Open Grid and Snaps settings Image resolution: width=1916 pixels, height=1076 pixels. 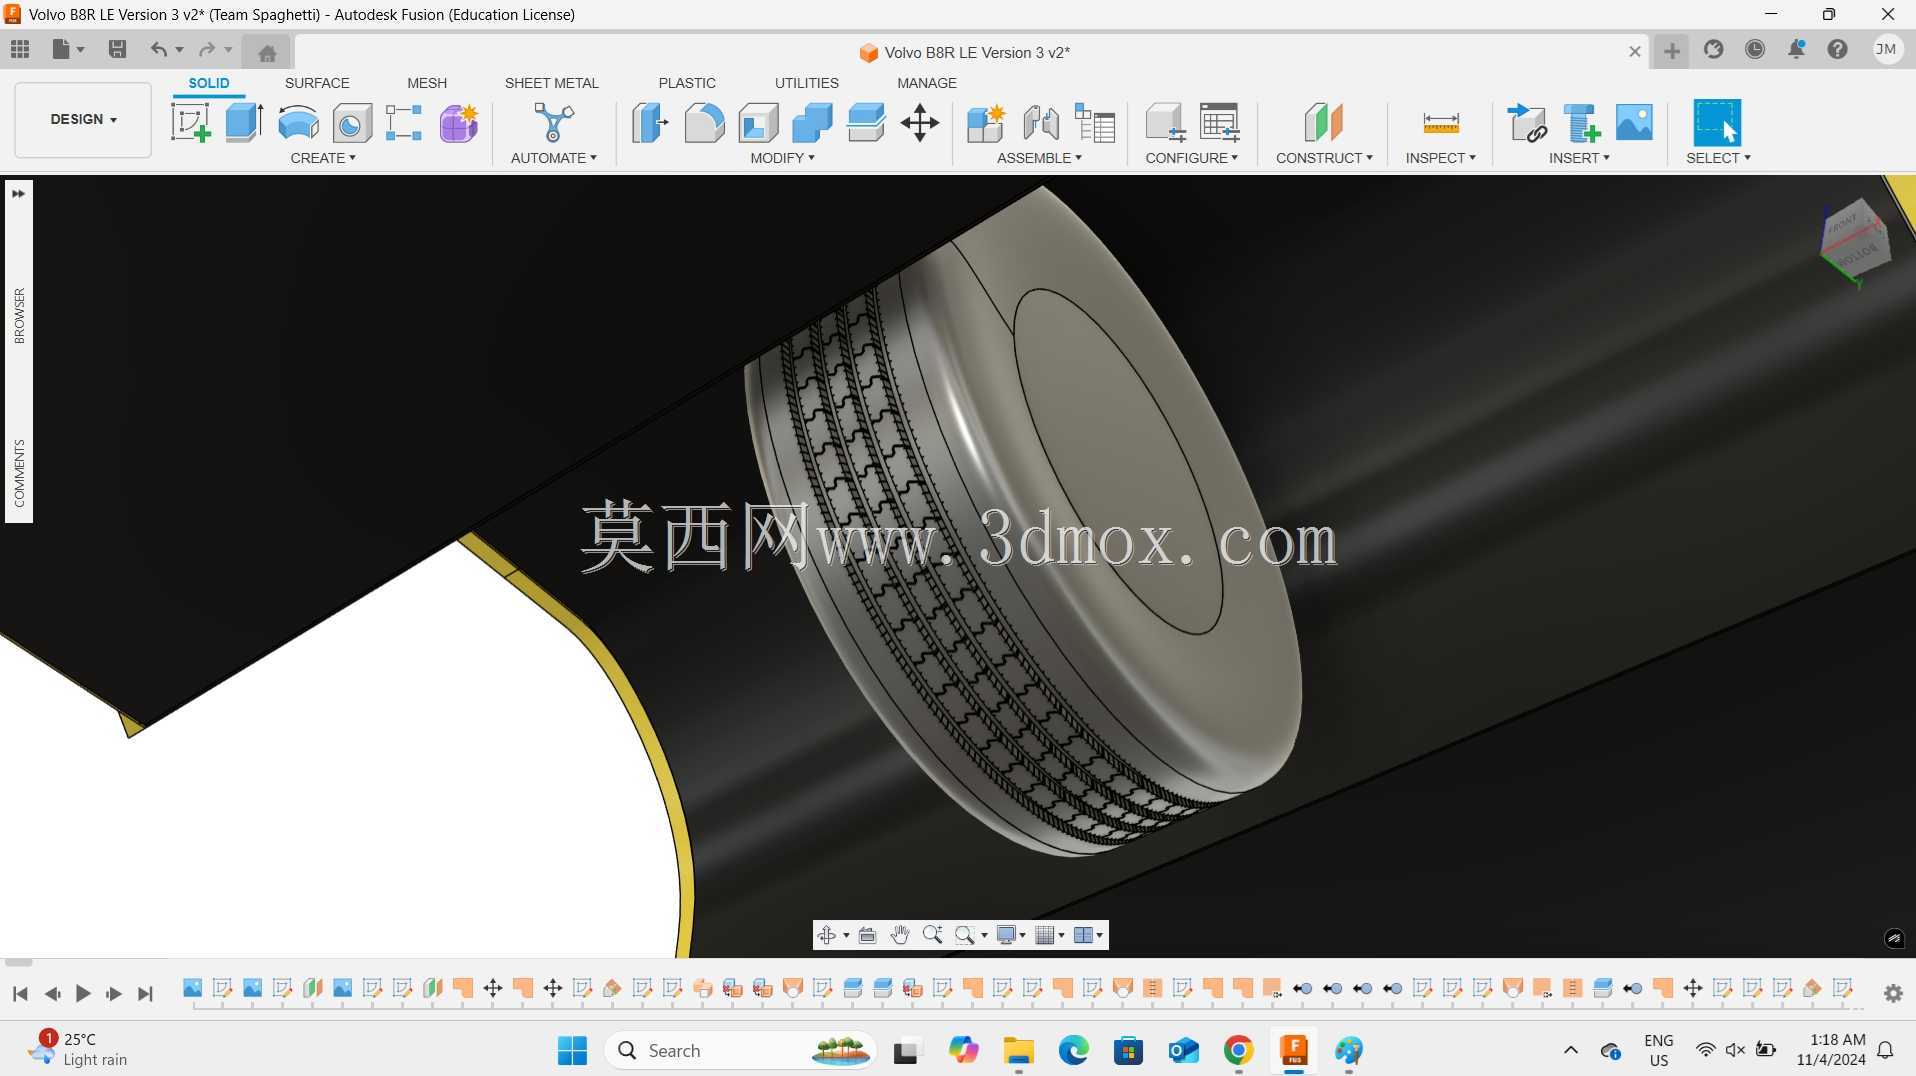click(1050, 935)
